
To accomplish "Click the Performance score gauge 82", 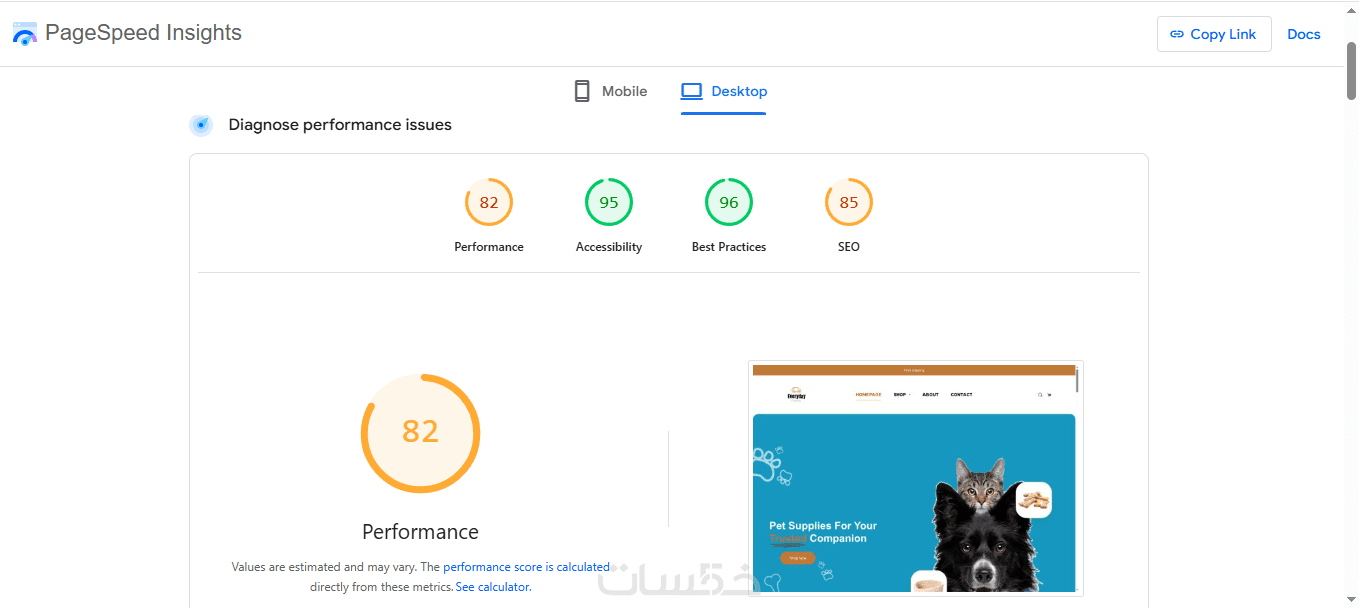I will click(x=489, y=202).
